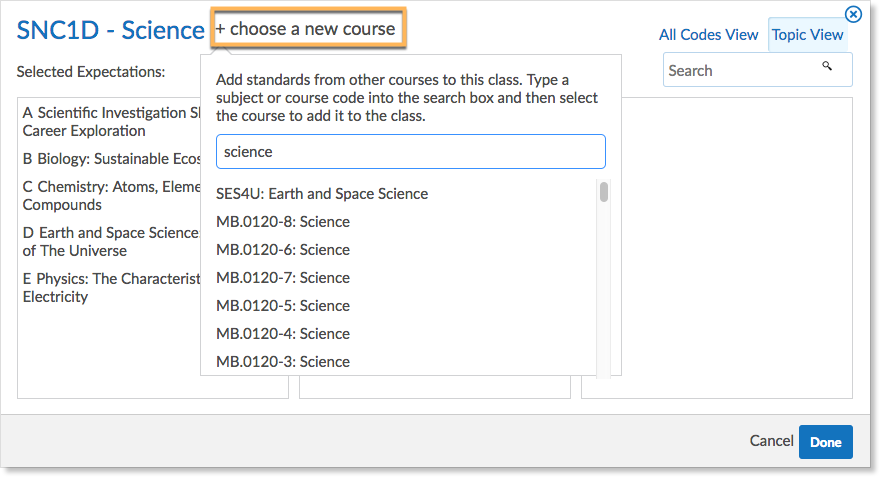Choose MB.0120-6: Science from list
Image resolution: width=881 pixels, height=478 pixels.
[x=283, y=250]
